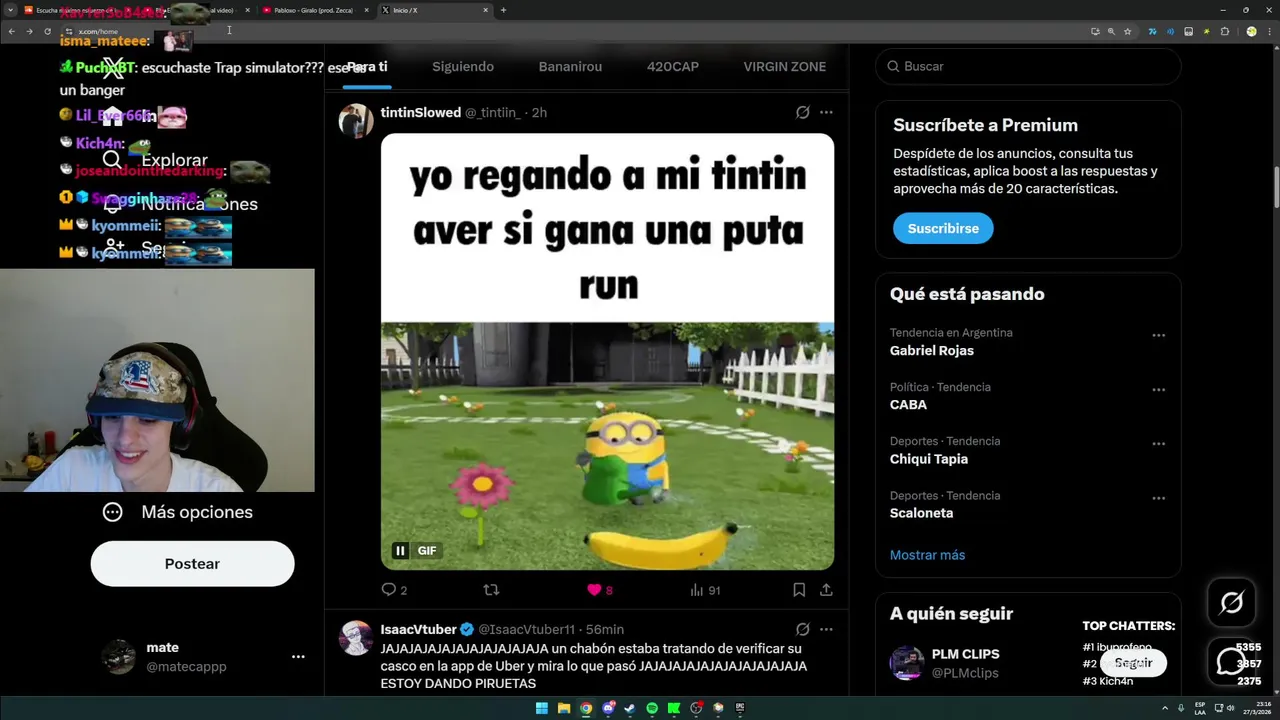Open the Explorar search icon in sidebar
This screenshot has height=720, width=1280.
[x=112, y=160]
